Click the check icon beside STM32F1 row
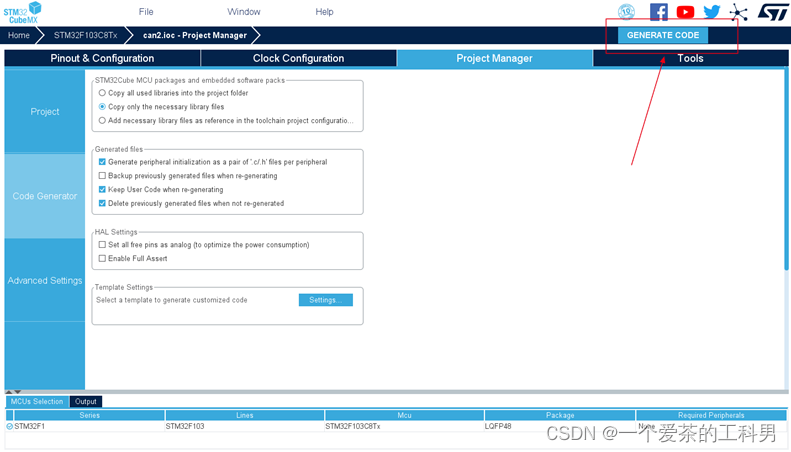This screenshot has width=791, height=452. point(9,426)
